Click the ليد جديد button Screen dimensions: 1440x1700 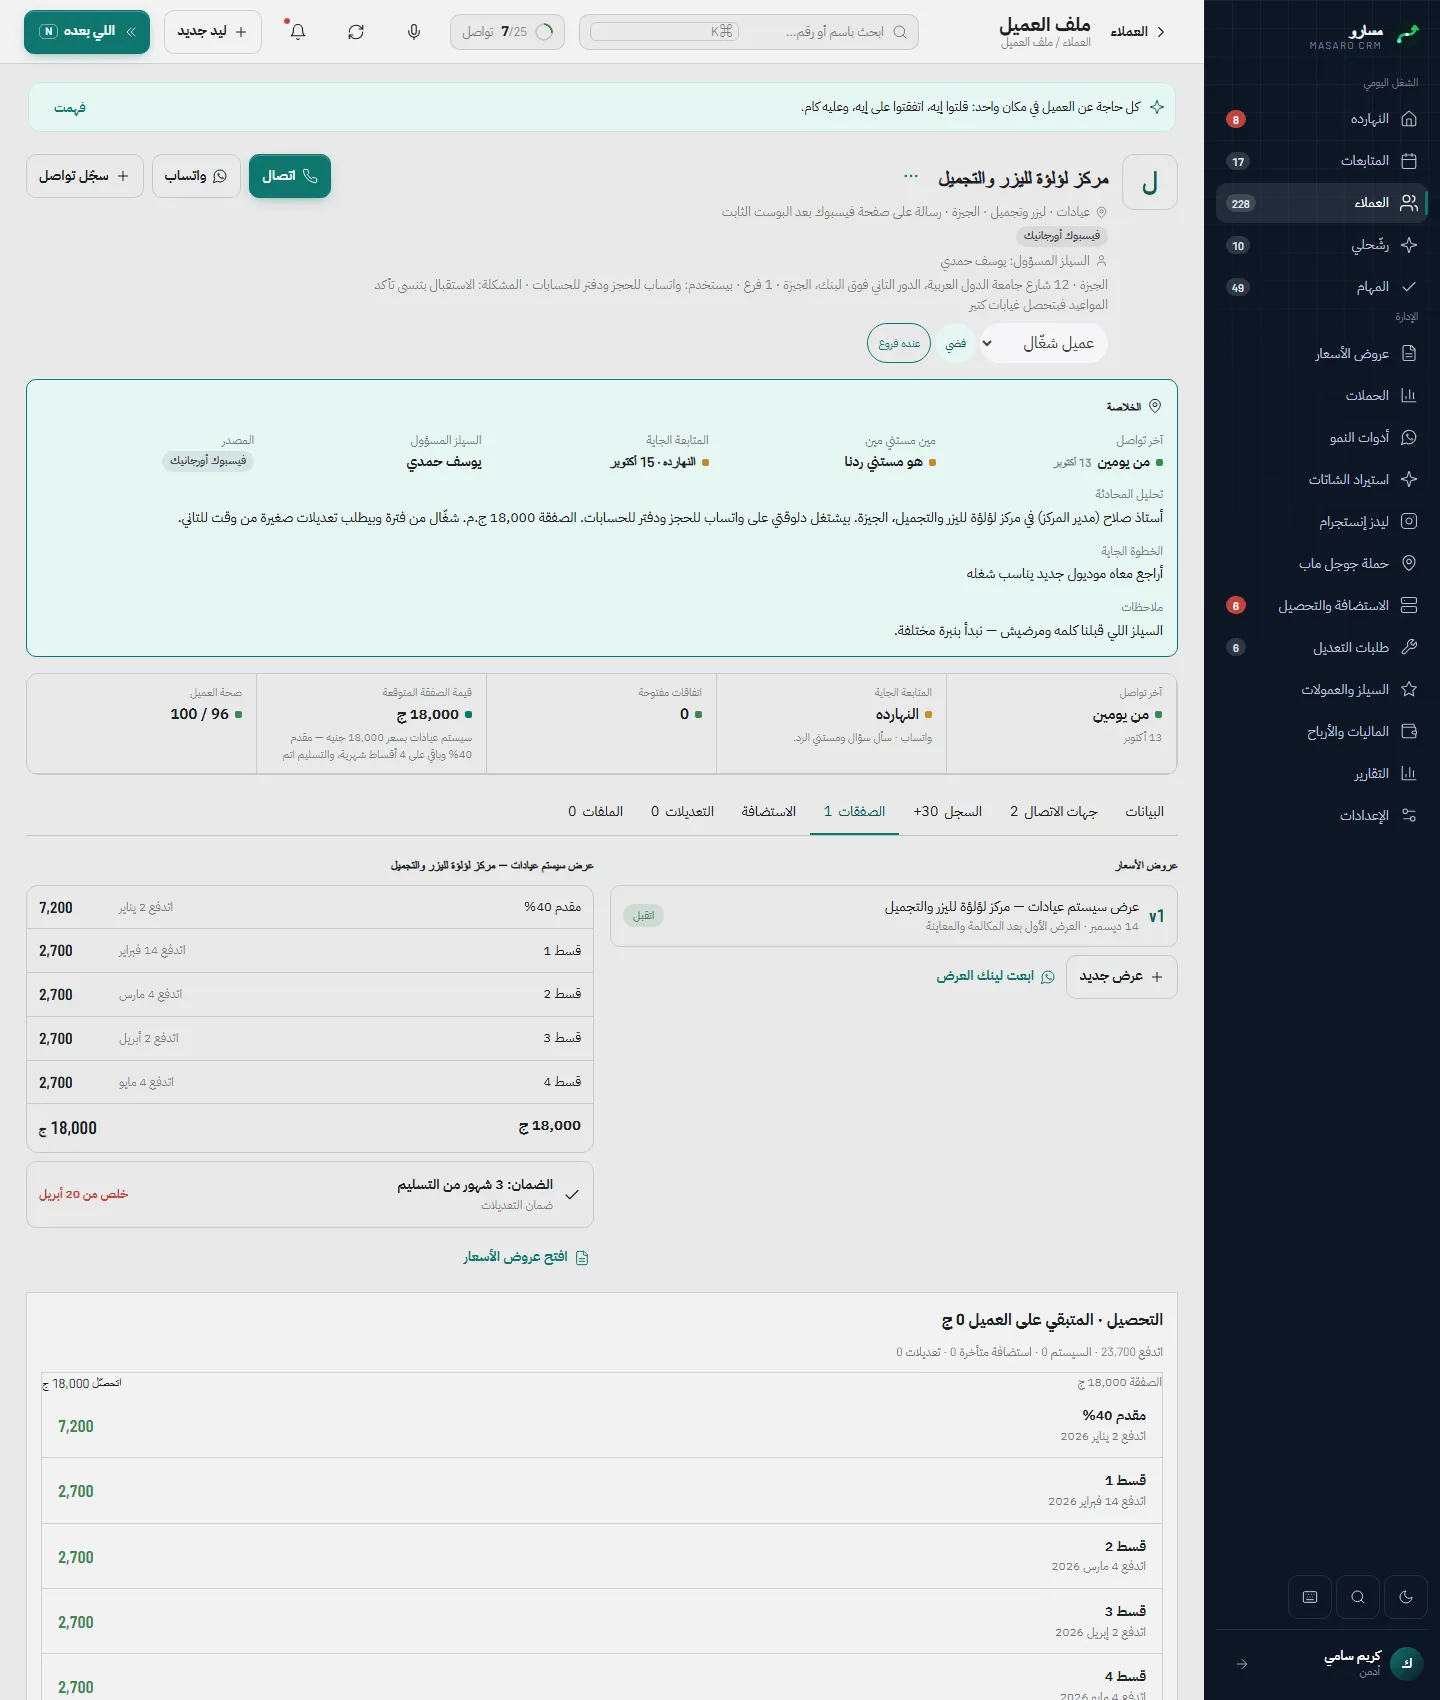coord(212,32)
